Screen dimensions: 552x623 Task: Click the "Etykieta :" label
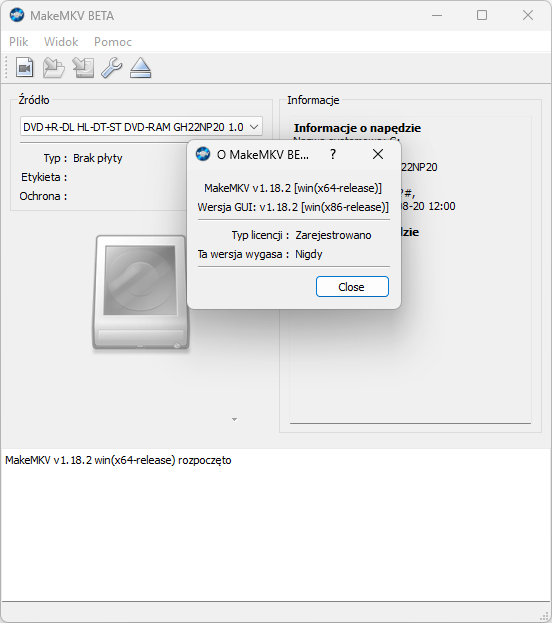pyautogui.click(x=44, y=177)
